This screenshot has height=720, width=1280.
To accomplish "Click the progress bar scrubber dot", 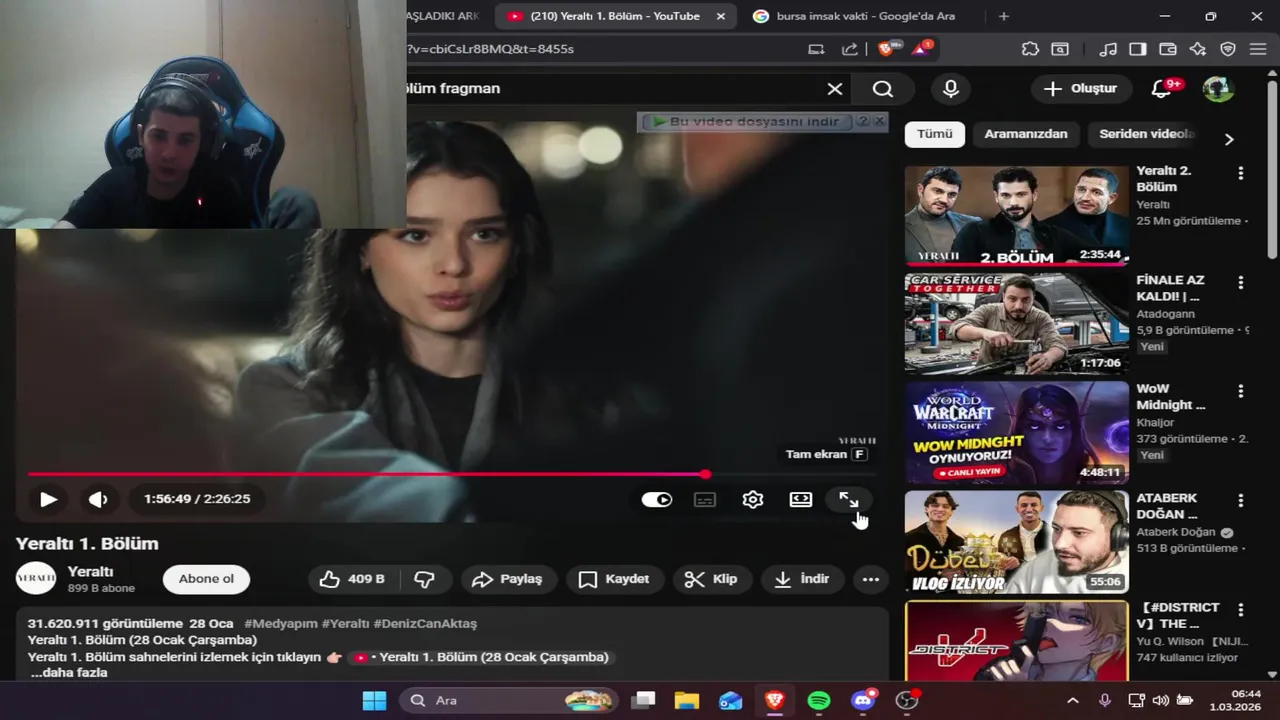I will tap(706, 474).
